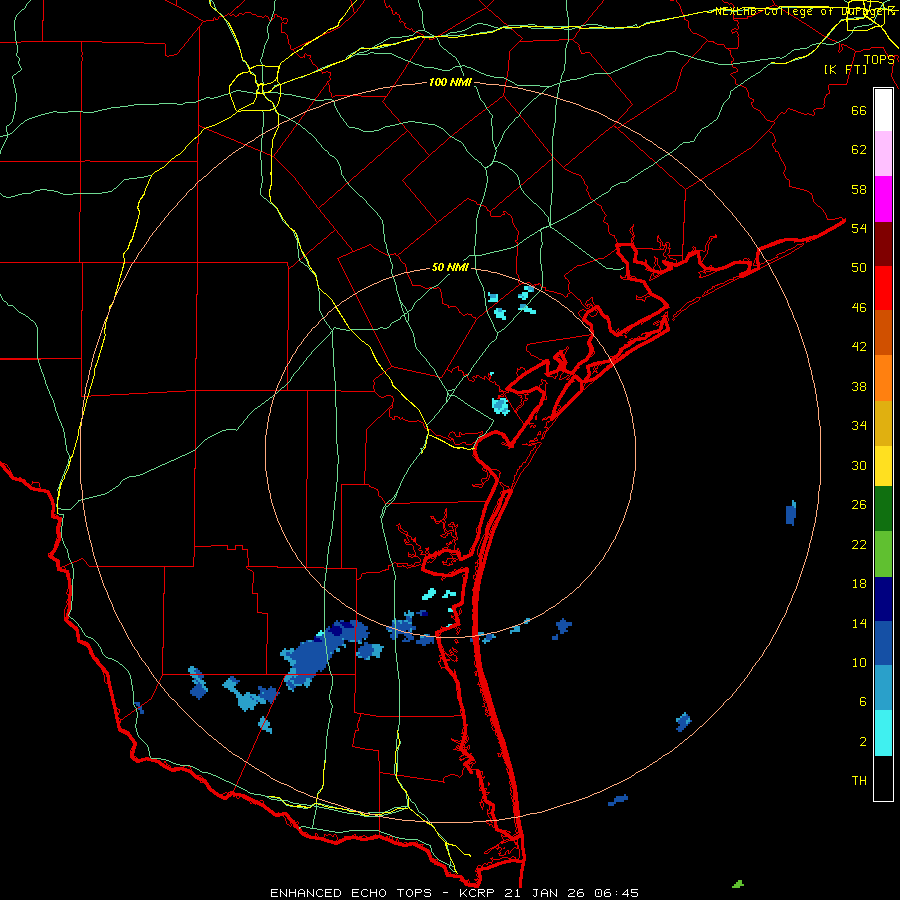The width and height of the screenshot is (900, 900).
Task: Select the dark green swatch near 26
Action: click(883, 509)
